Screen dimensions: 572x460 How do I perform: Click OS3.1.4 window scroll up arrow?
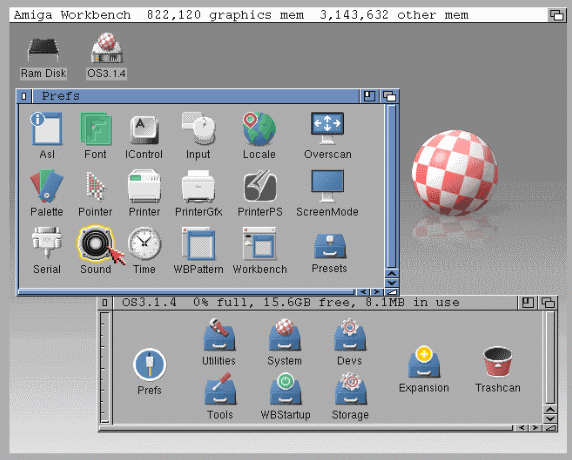pos(550,409)
